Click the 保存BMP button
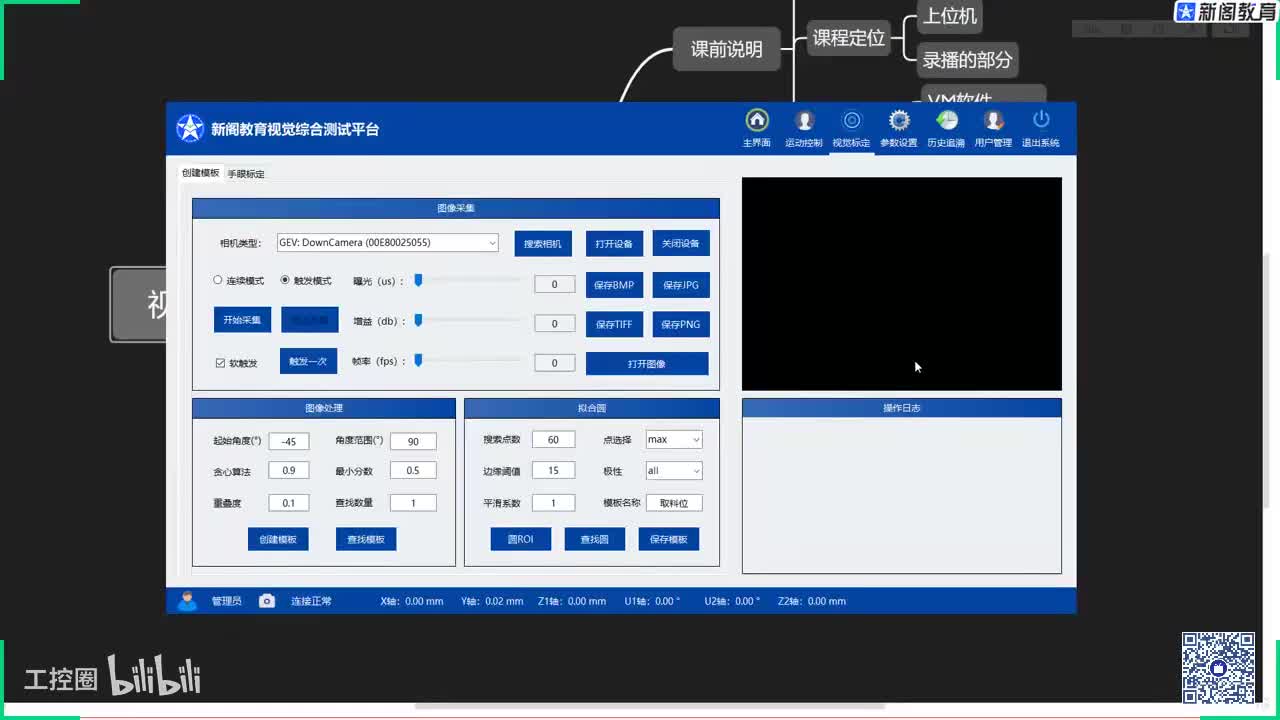 pos(614,285)
